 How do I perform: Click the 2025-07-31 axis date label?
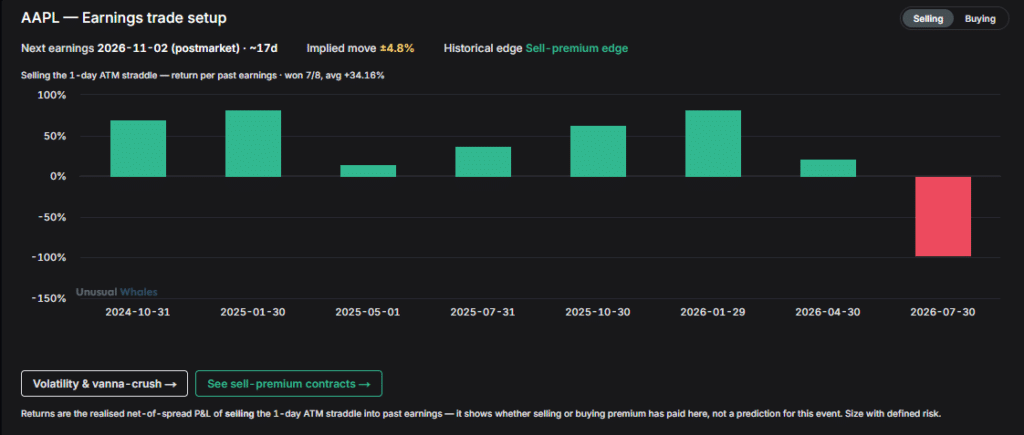(x=483, y=312)
